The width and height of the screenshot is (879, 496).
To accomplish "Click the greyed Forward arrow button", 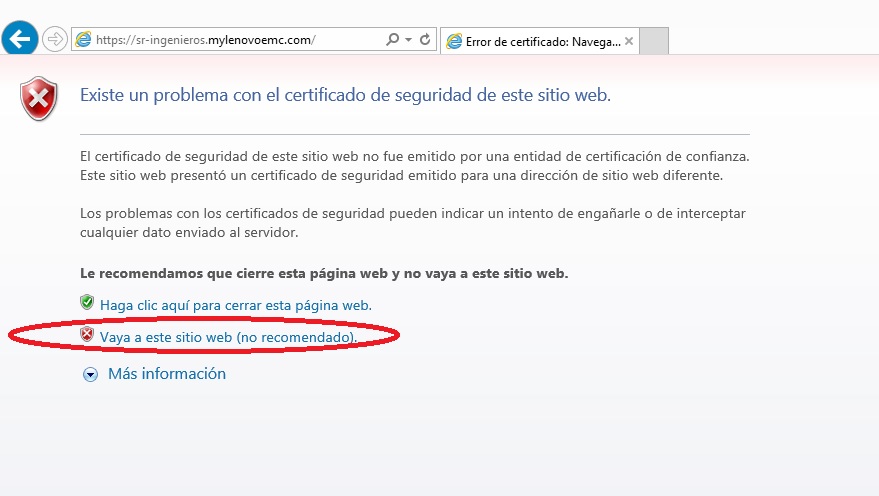I will 54,39.
